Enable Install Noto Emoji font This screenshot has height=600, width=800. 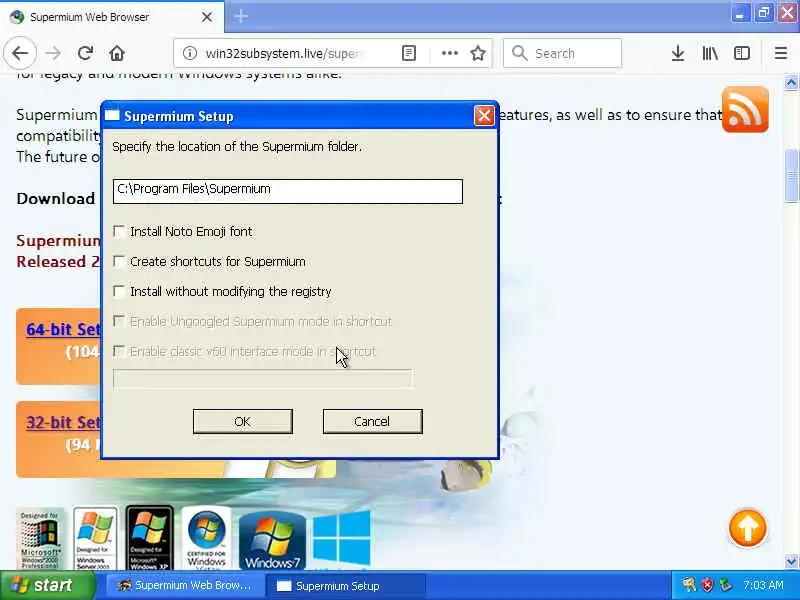pyautogui.click(x=119, y=232)
